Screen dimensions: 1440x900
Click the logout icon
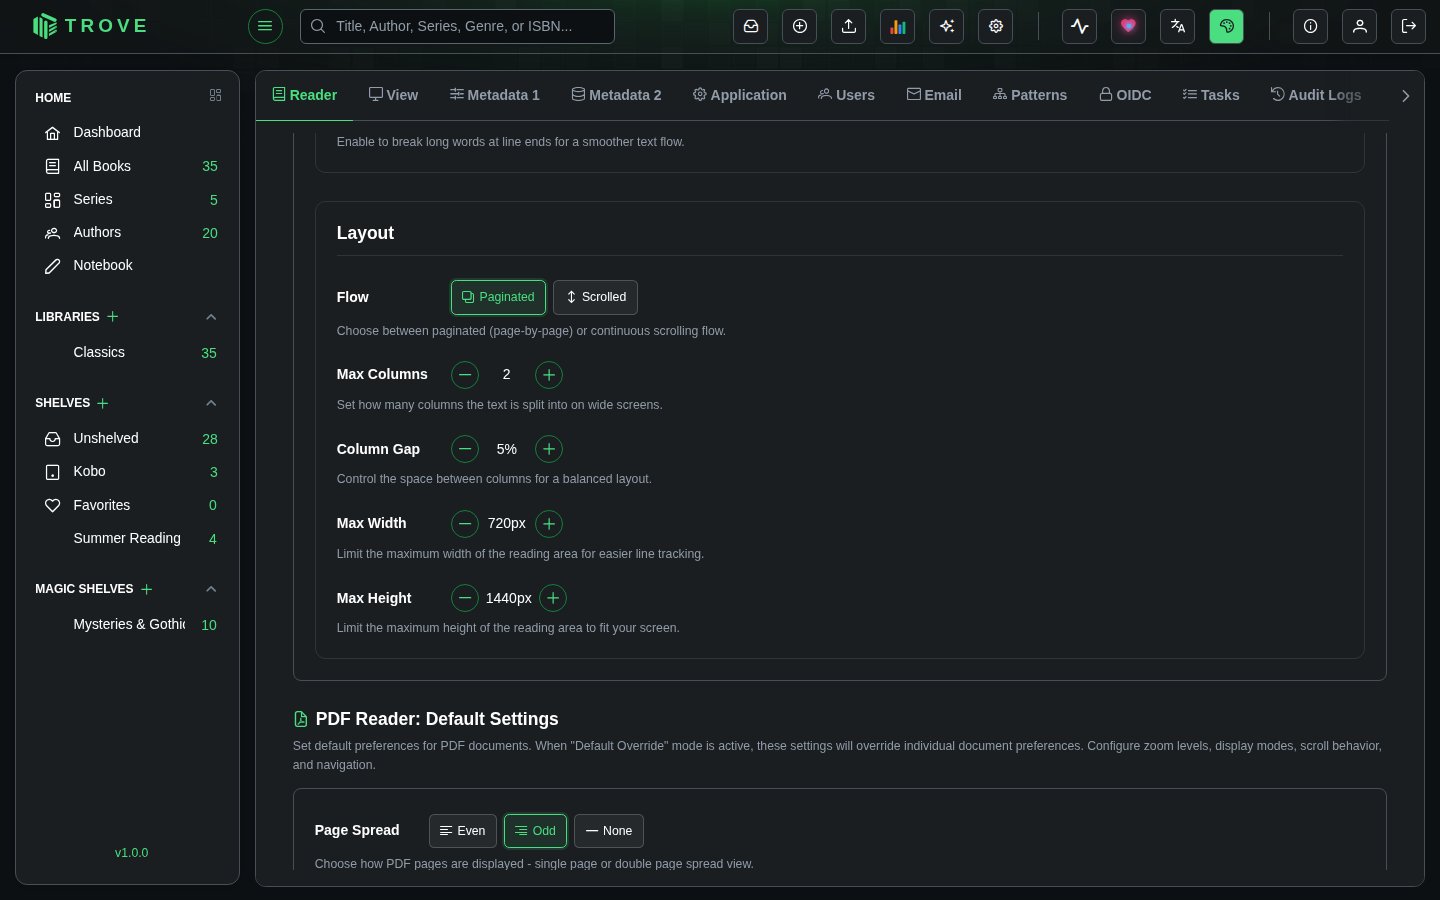coord(1409,26)
